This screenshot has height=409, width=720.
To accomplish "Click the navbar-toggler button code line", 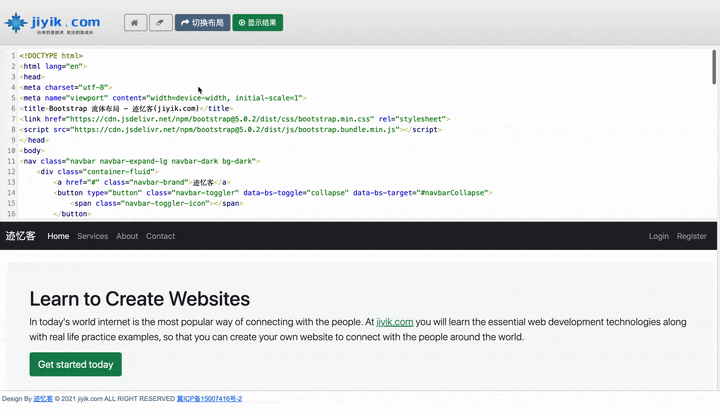I will (x=273, y=193).
